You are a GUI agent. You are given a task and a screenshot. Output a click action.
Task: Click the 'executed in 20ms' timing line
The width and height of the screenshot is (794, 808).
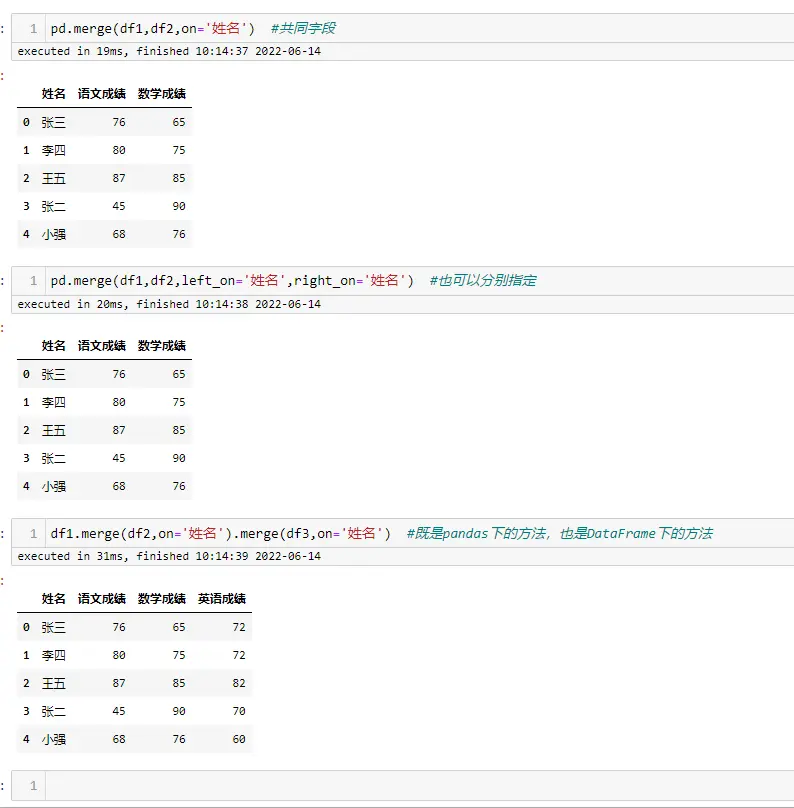[169, 304]
